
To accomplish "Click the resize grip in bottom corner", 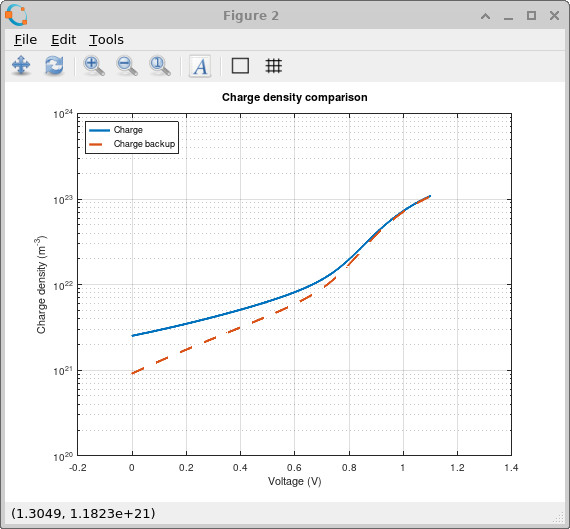I will pyautogui.click(x=558, y=517).
